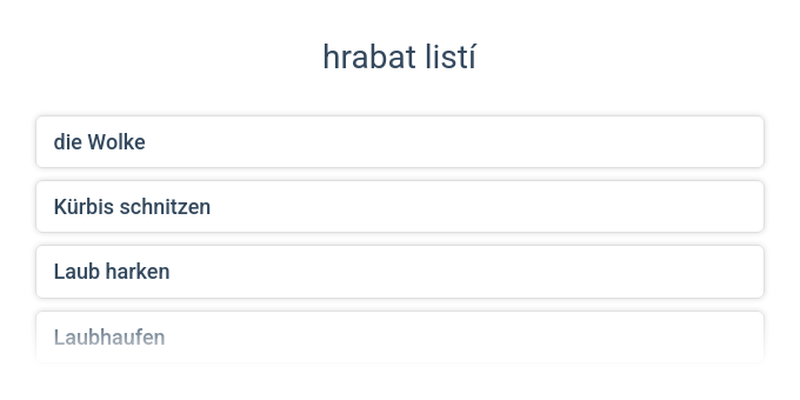This screenshot has width=800, height=400.
Task: Click the word "listí" in the heading
Action: pos(448,58)
